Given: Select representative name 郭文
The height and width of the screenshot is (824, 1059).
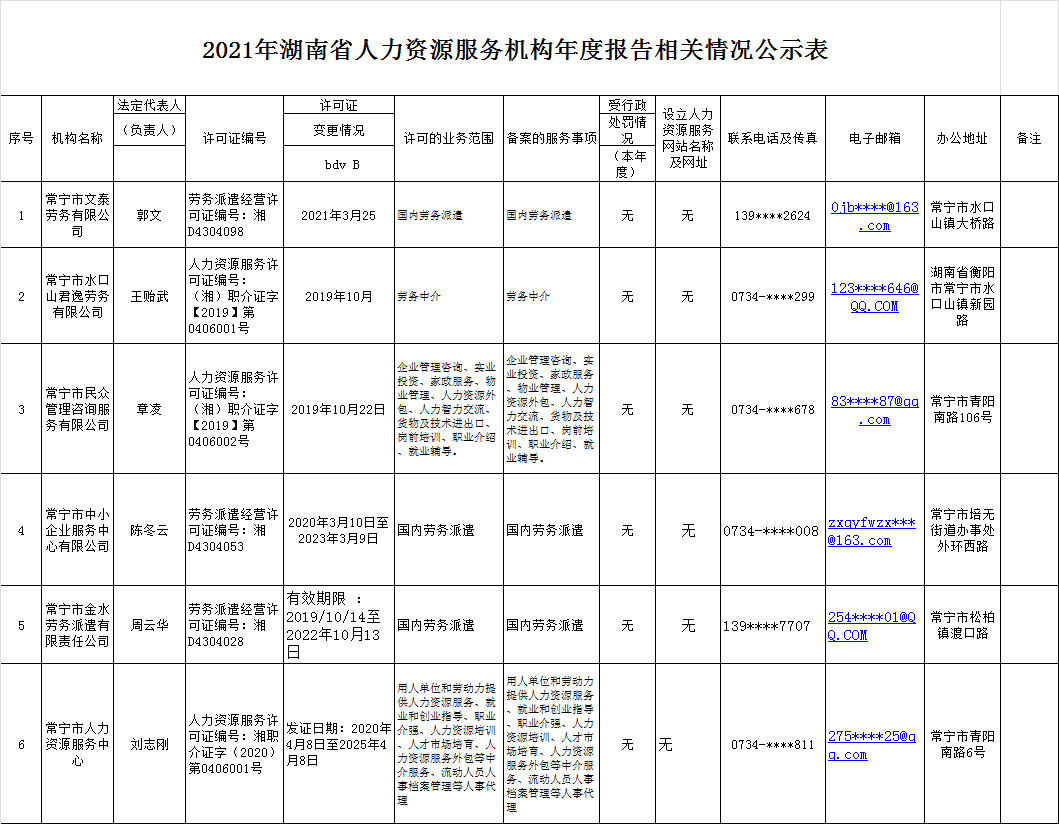Looking at the screenshot, I should pyautogui.click(x=149, y=215).
